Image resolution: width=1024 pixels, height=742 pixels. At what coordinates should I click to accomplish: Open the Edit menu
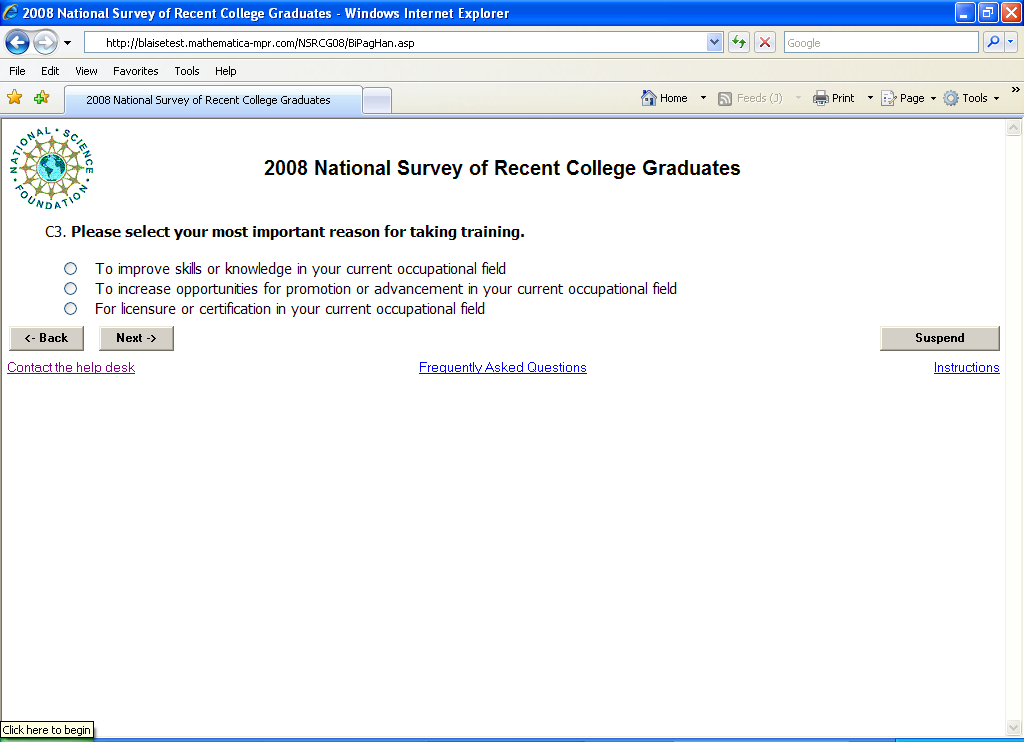point(50,71)
